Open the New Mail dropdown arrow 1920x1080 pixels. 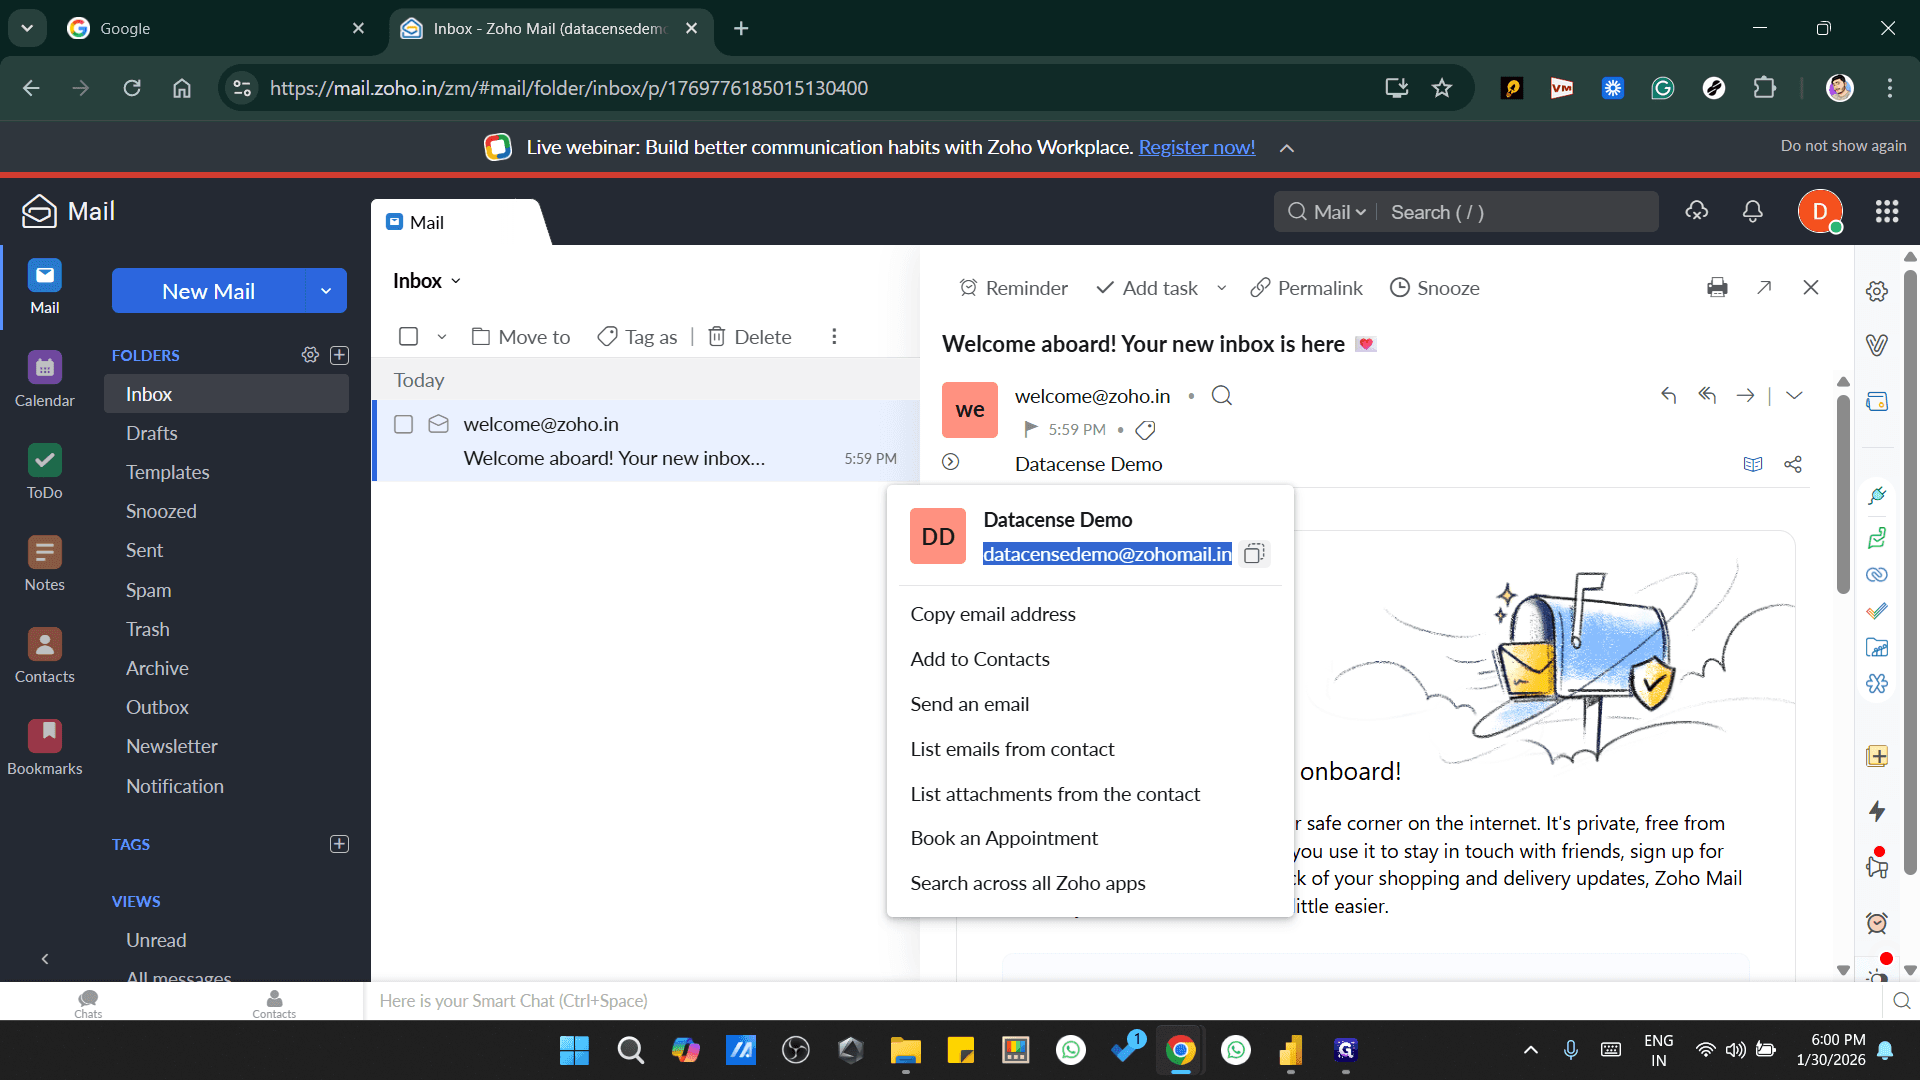coord(326,291)
